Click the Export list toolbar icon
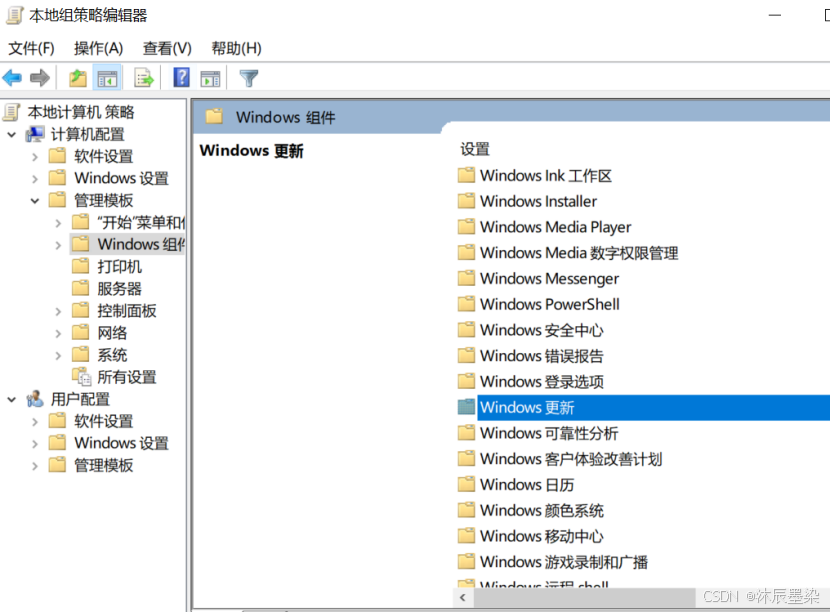 (x=144, y=78)
